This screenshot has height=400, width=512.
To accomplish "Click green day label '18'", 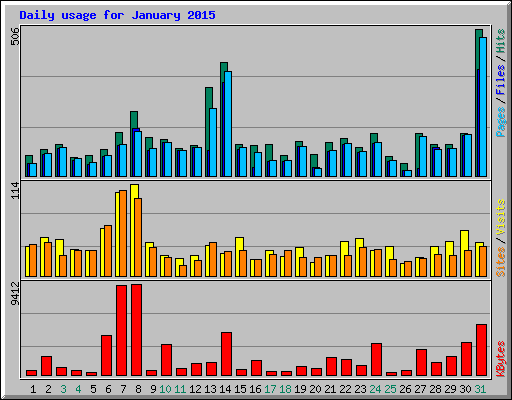I will tap(285, 389).
